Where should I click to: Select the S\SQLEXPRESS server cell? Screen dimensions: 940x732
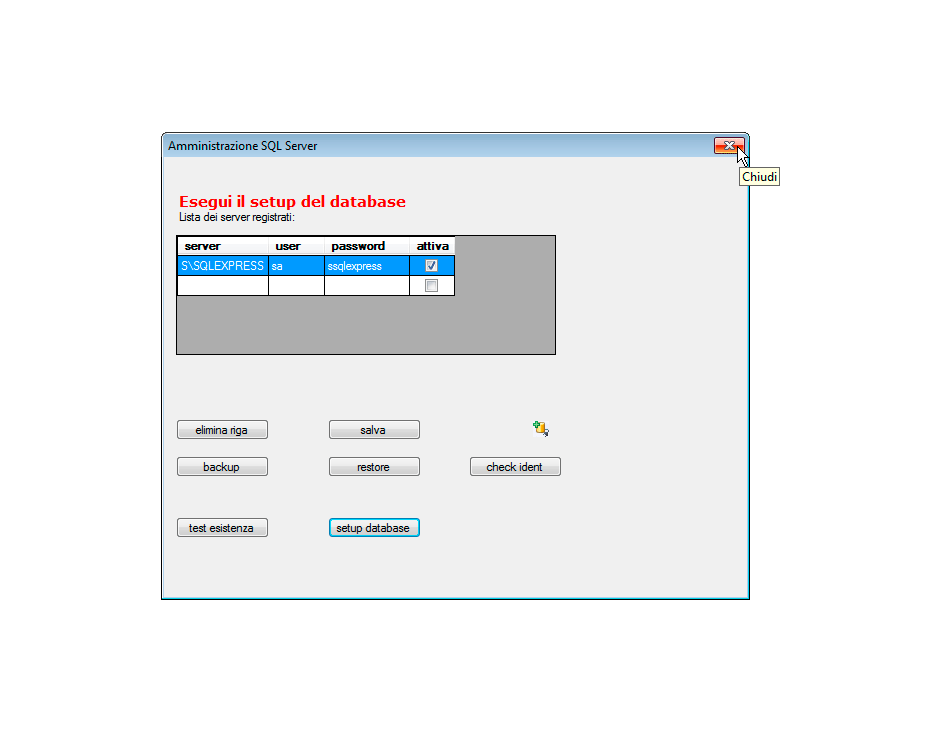pos(223,266)
